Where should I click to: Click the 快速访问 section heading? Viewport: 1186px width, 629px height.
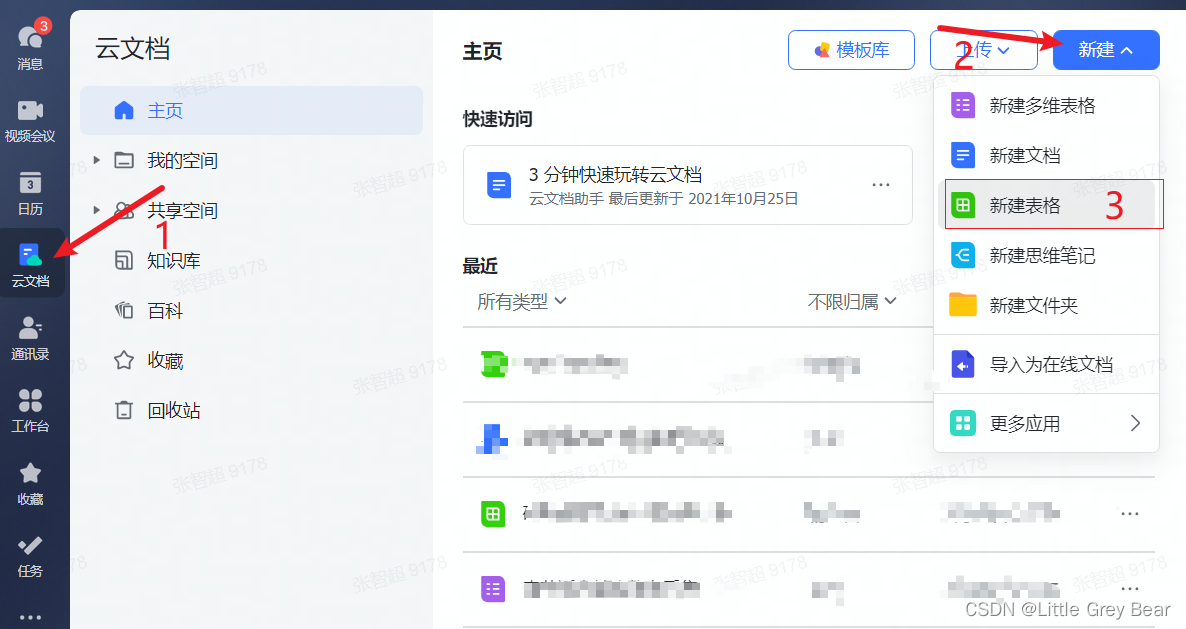coord(498,119)
